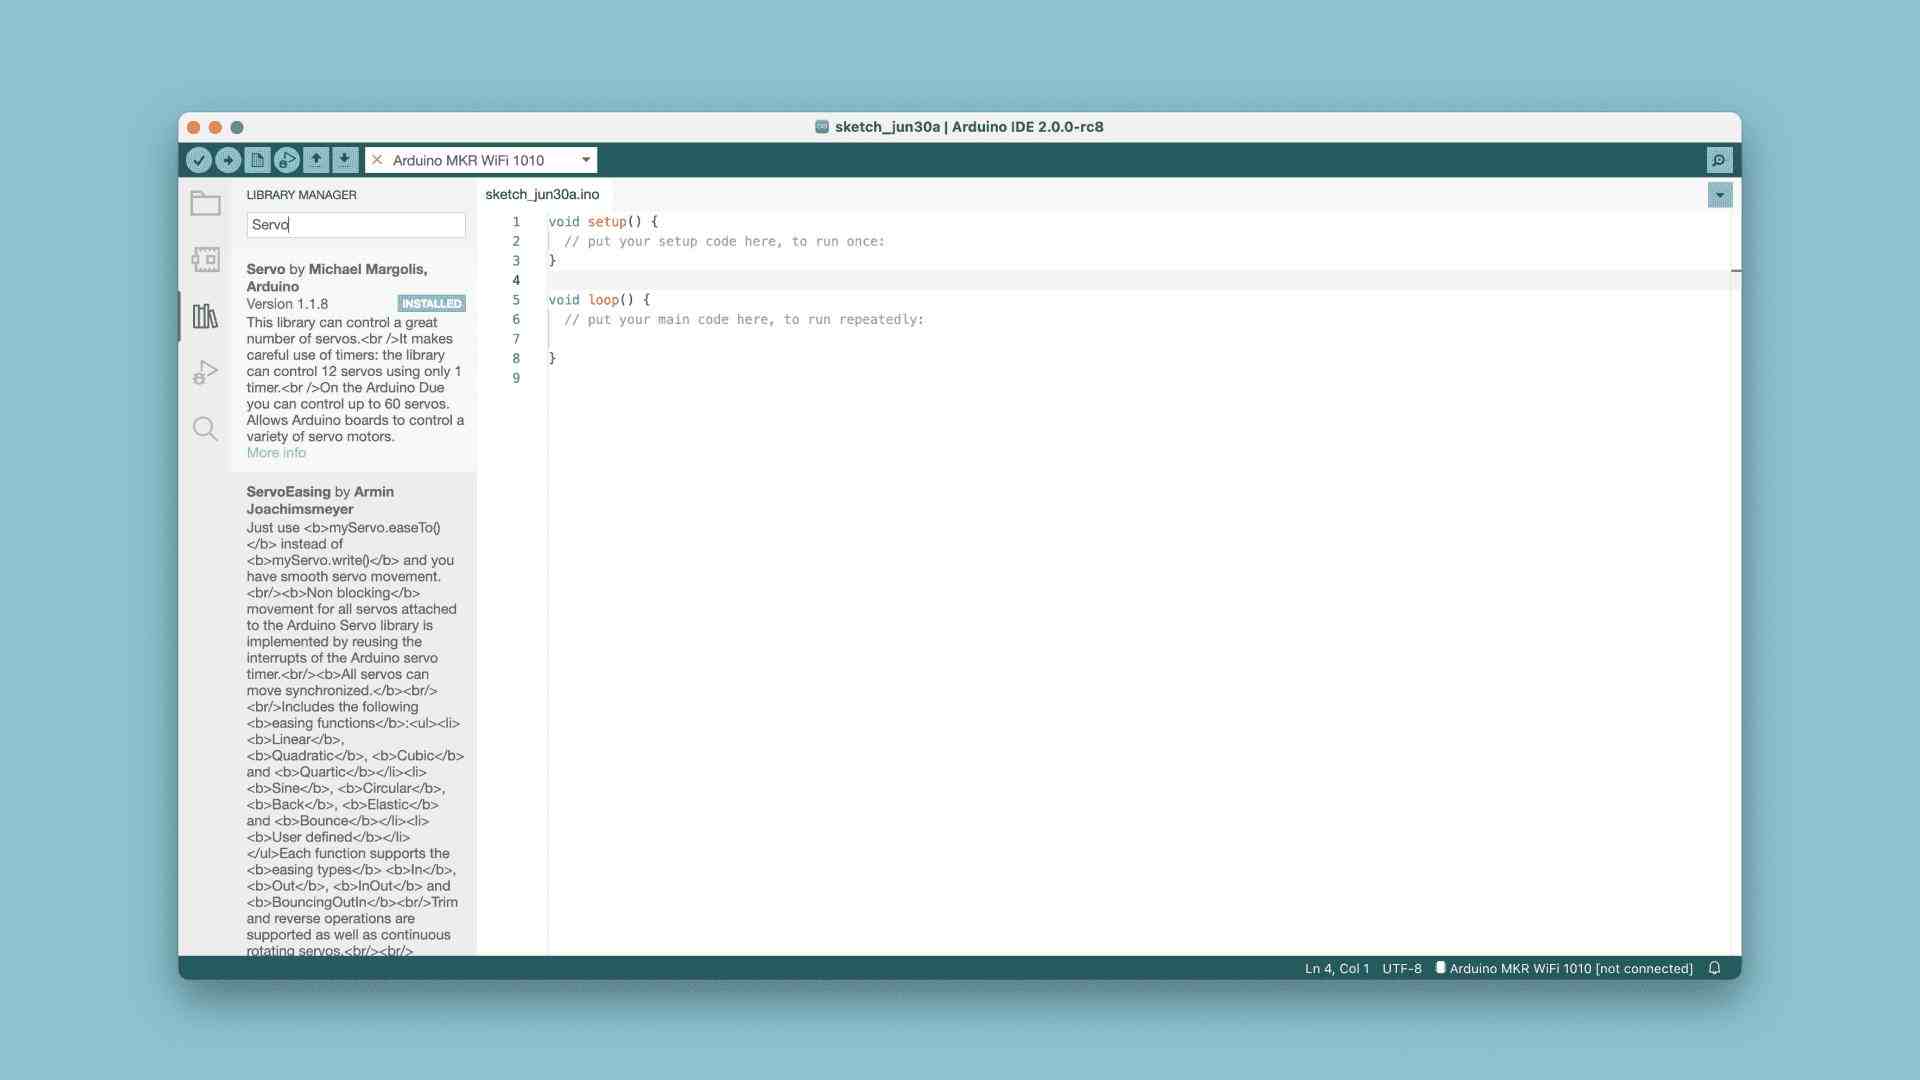The width and height of the screenshot is (1920, 1080).
Task: Toggle the Library Manager sidebar icon
Action: coord(205,317)
